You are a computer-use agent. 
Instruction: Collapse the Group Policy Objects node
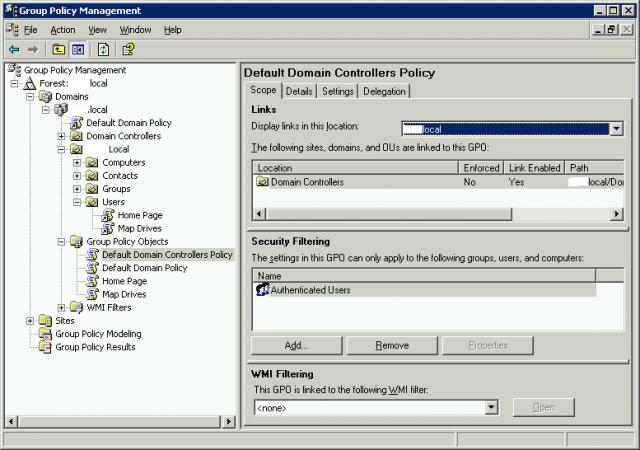click(61, 242)
